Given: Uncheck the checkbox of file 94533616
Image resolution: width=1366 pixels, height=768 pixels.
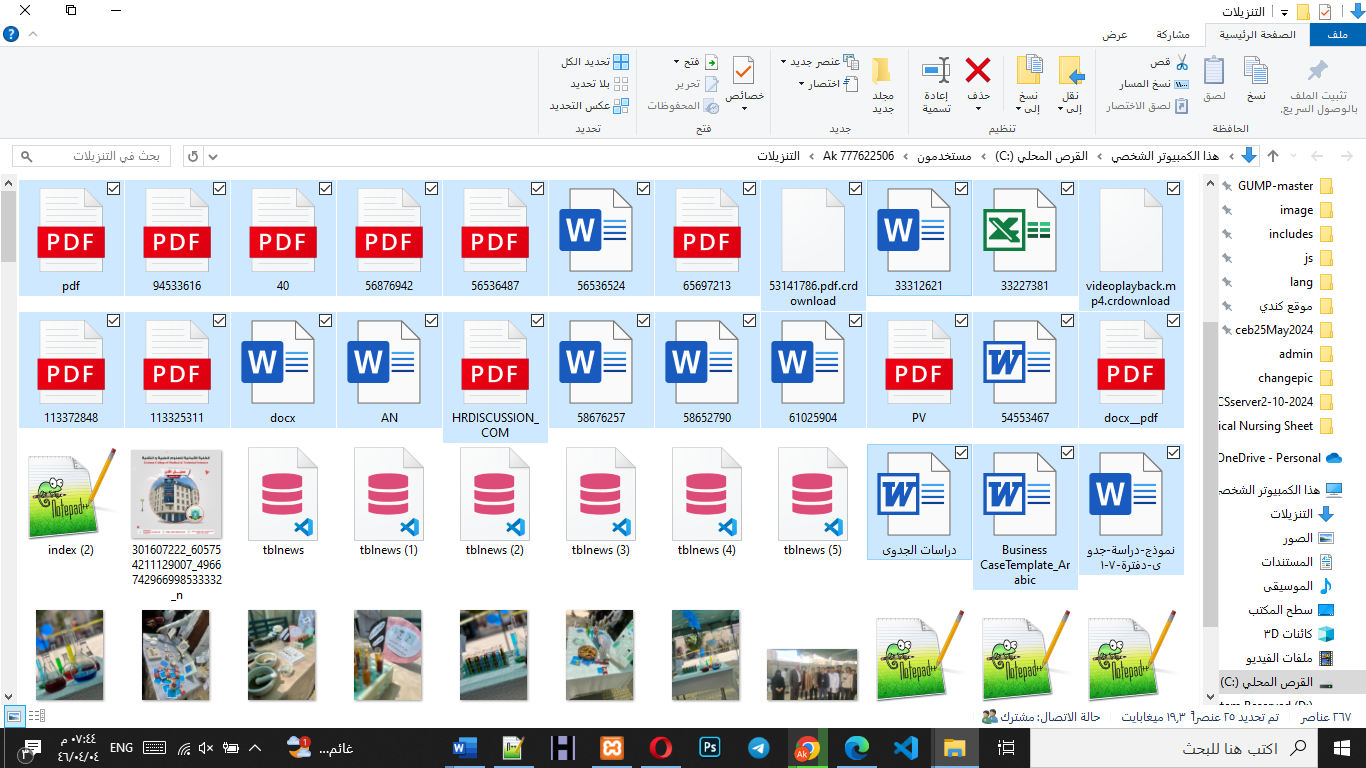Looking at the screenshot, I should [x=219, y=188].
